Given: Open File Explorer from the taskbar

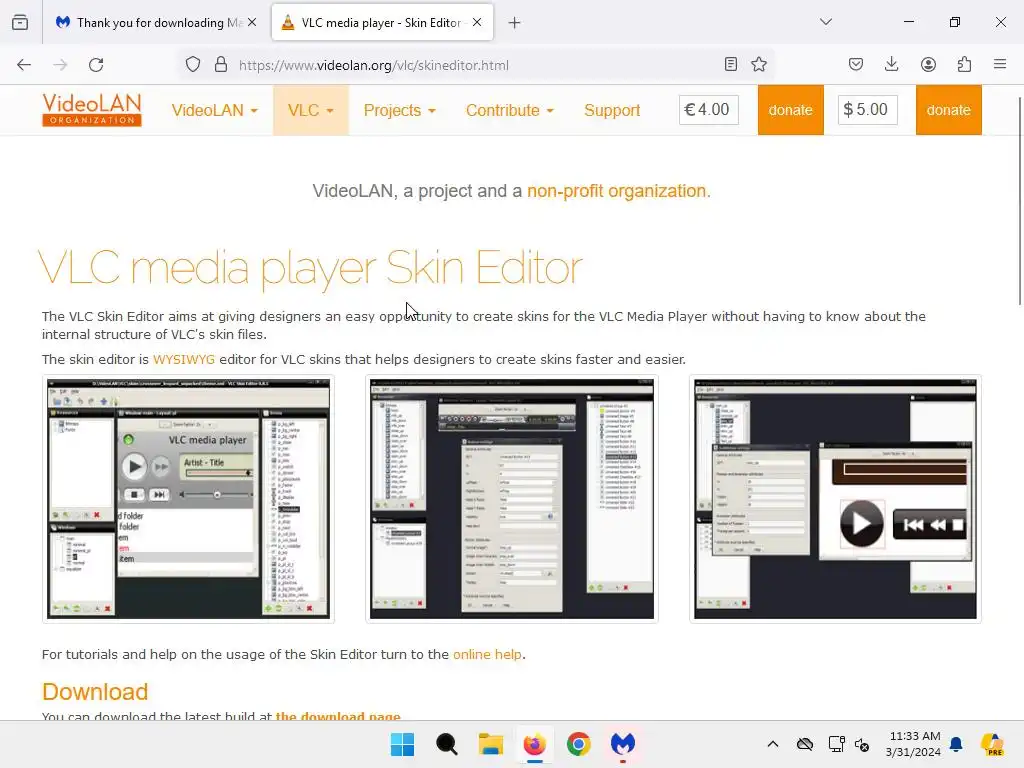Looking at the screenshot, I should coord(490,744).
